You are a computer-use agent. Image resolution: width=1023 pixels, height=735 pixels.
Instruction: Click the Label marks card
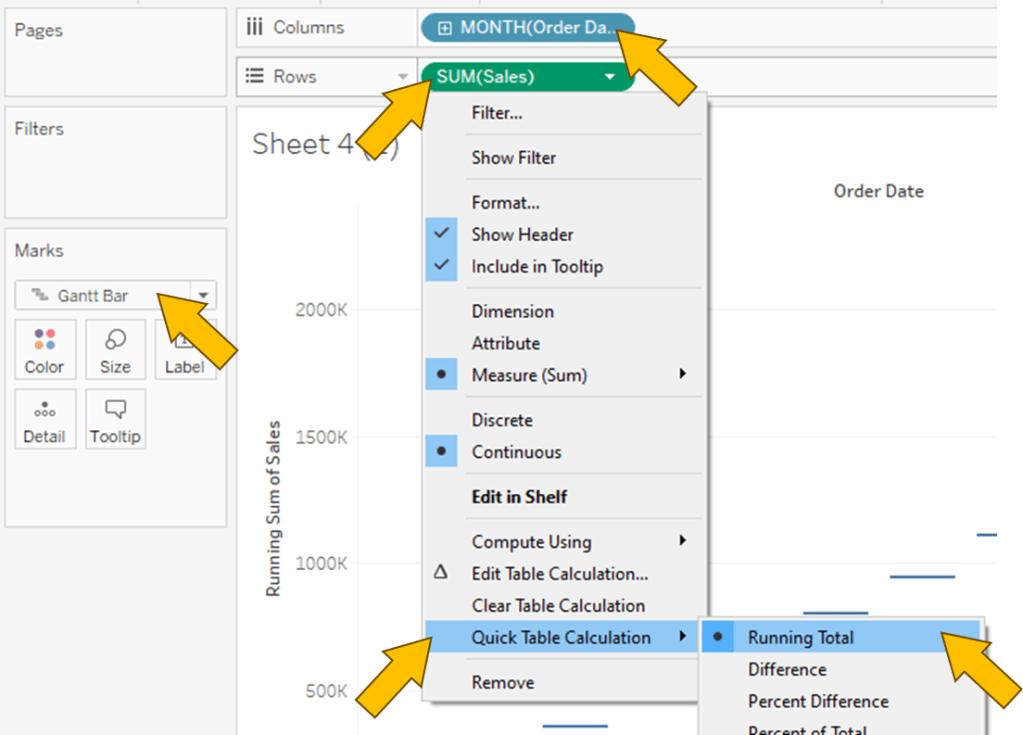coord(185,350)
